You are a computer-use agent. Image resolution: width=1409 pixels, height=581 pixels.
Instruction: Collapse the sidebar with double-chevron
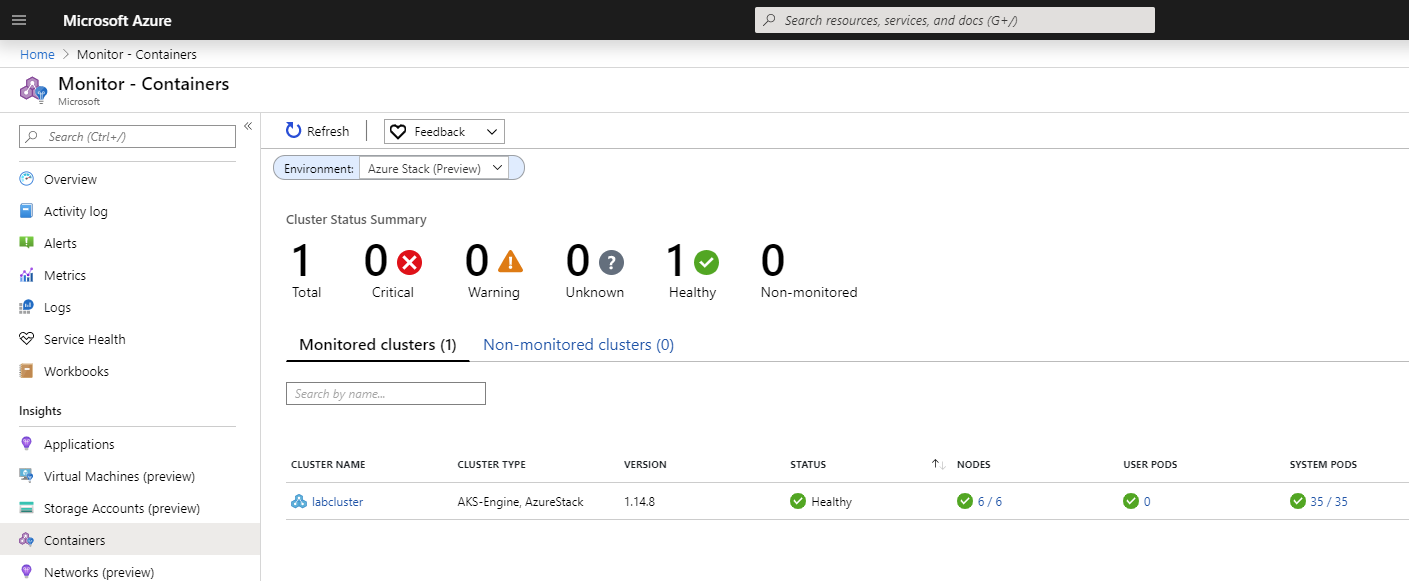tap(248, 126)
